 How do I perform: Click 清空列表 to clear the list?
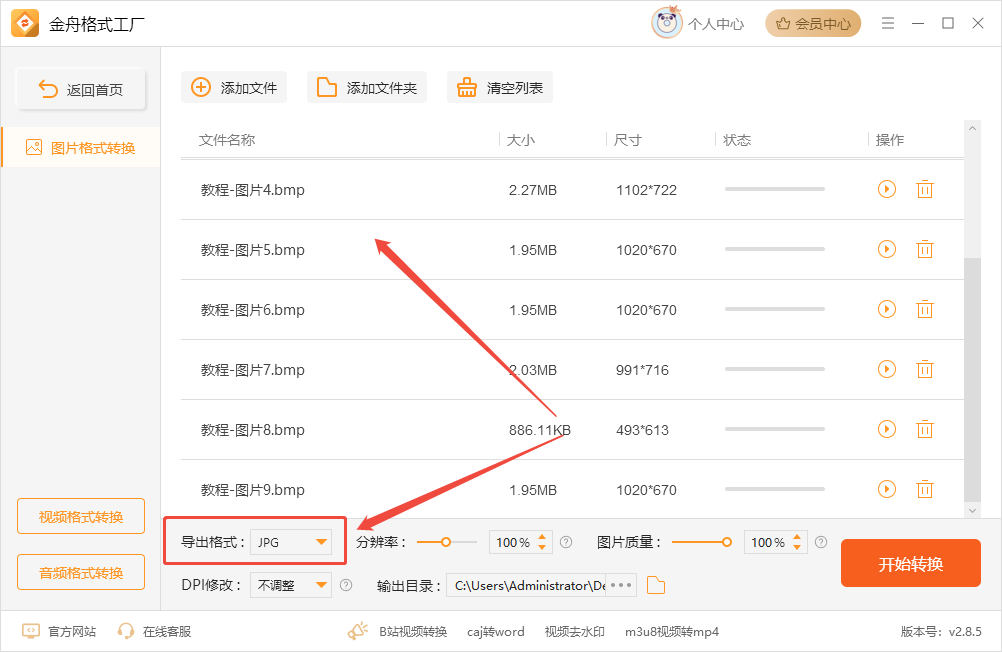[500, 88]
